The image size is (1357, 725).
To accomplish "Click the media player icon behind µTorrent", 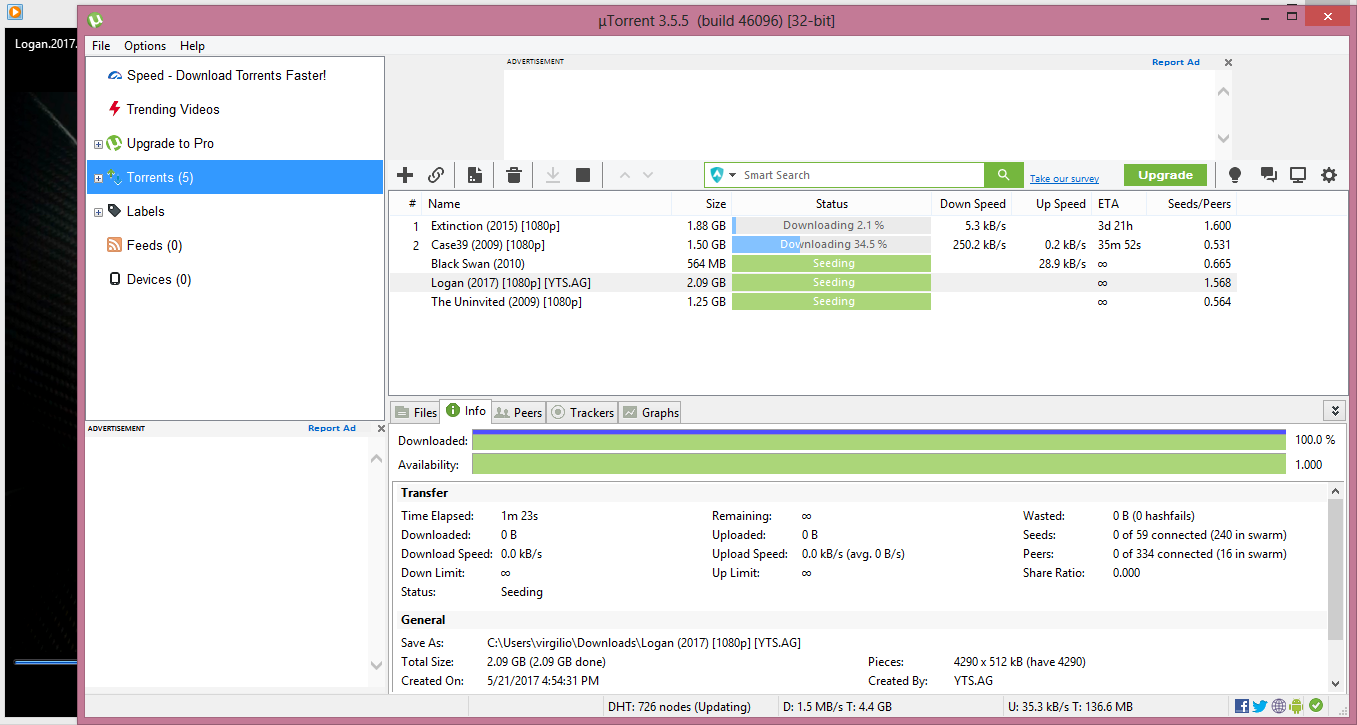I will [14, 13].
